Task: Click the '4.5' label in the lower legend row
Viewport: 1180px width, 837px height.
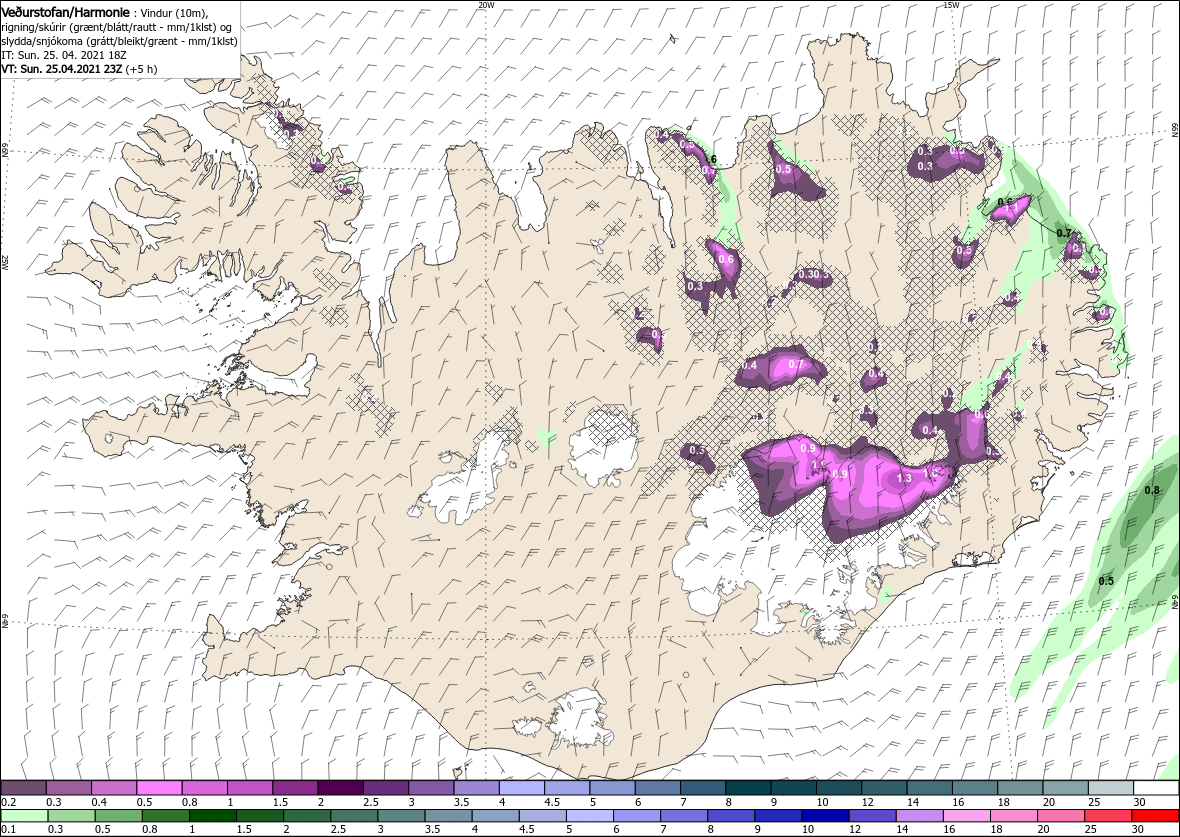Action: [527, 831]
